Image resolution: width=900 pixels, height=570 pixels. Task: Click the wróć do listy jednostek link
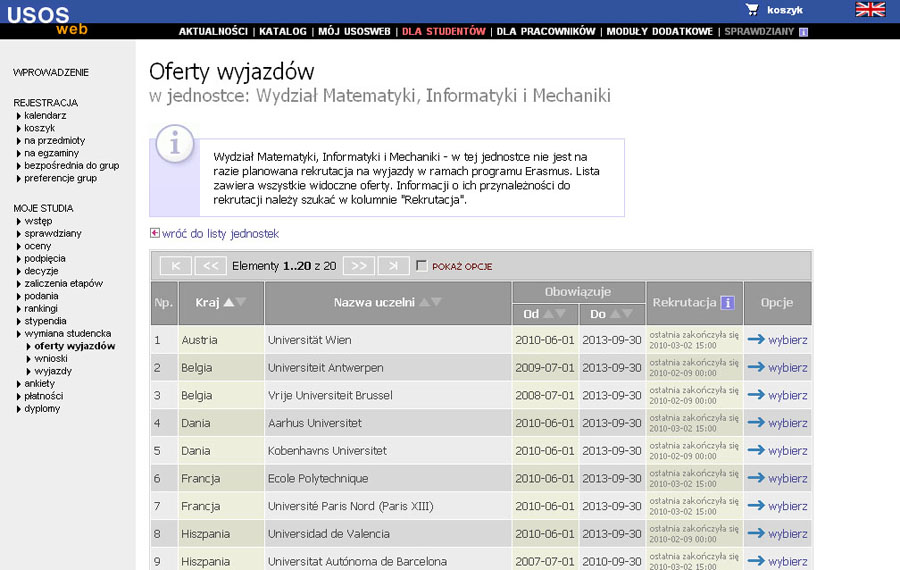point(219,234)
